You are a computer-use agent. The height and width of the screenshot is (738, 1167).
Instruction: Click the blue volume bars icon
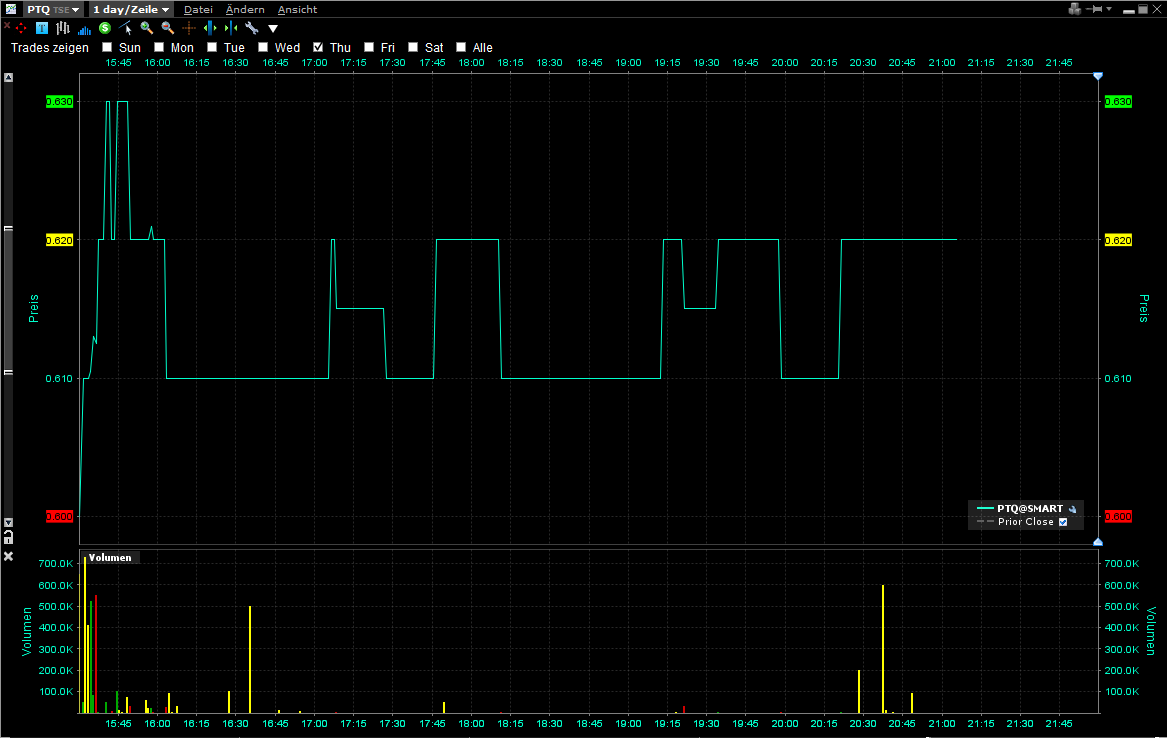pyautogui.click(x=84, y=29)
